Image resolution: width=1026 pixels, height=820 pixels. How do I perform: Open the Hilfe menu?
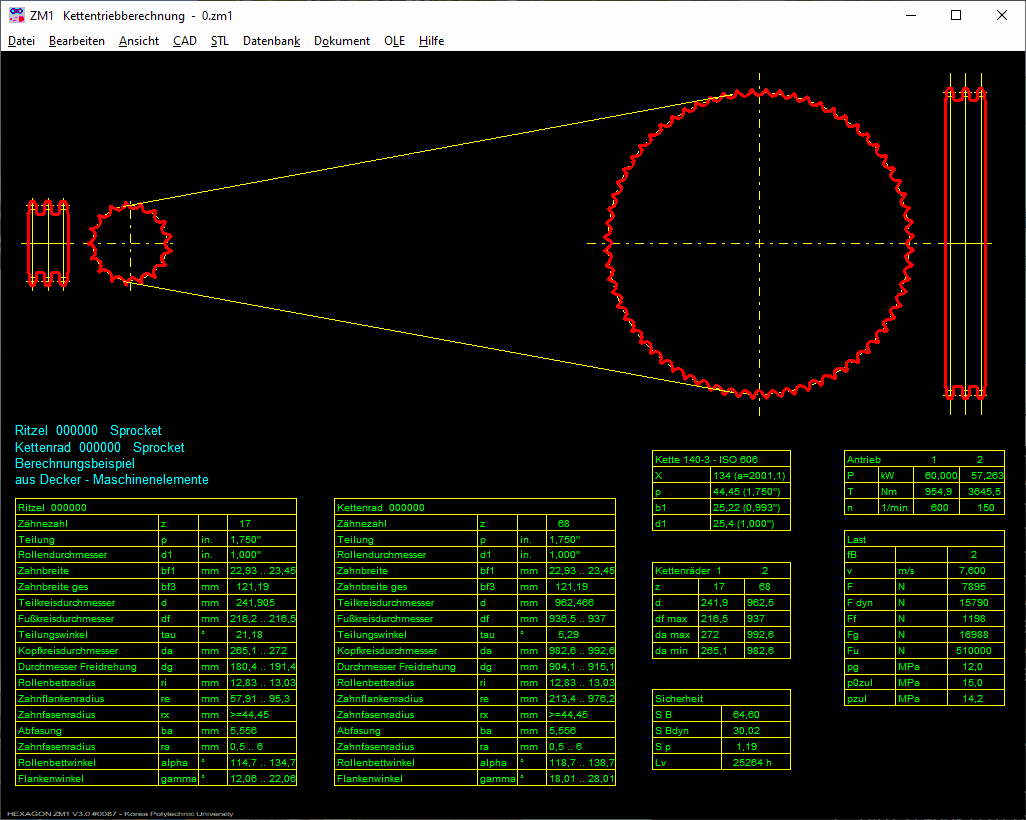[x=432, y=41]
